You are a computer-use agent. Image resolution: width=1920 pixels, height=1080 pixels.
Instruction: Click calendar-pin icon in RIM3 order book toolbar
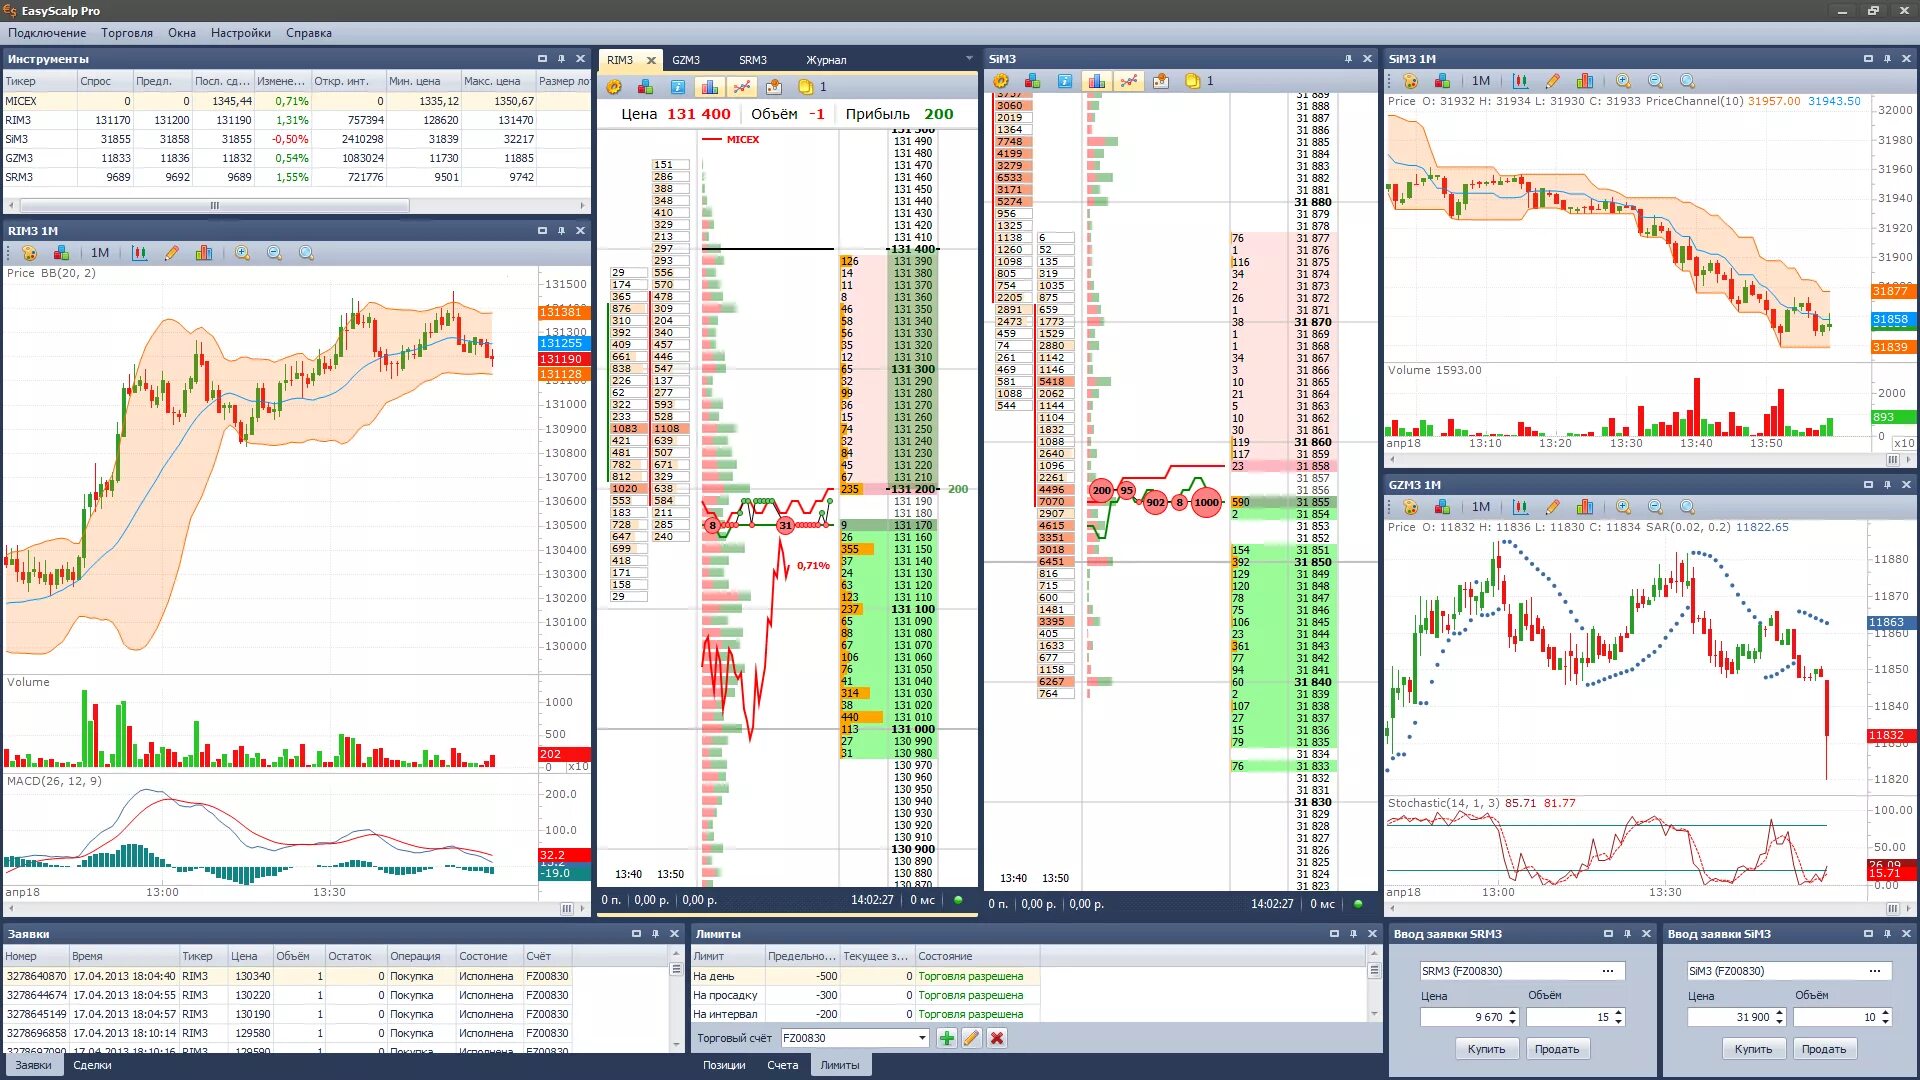click(x=773, y=87)
